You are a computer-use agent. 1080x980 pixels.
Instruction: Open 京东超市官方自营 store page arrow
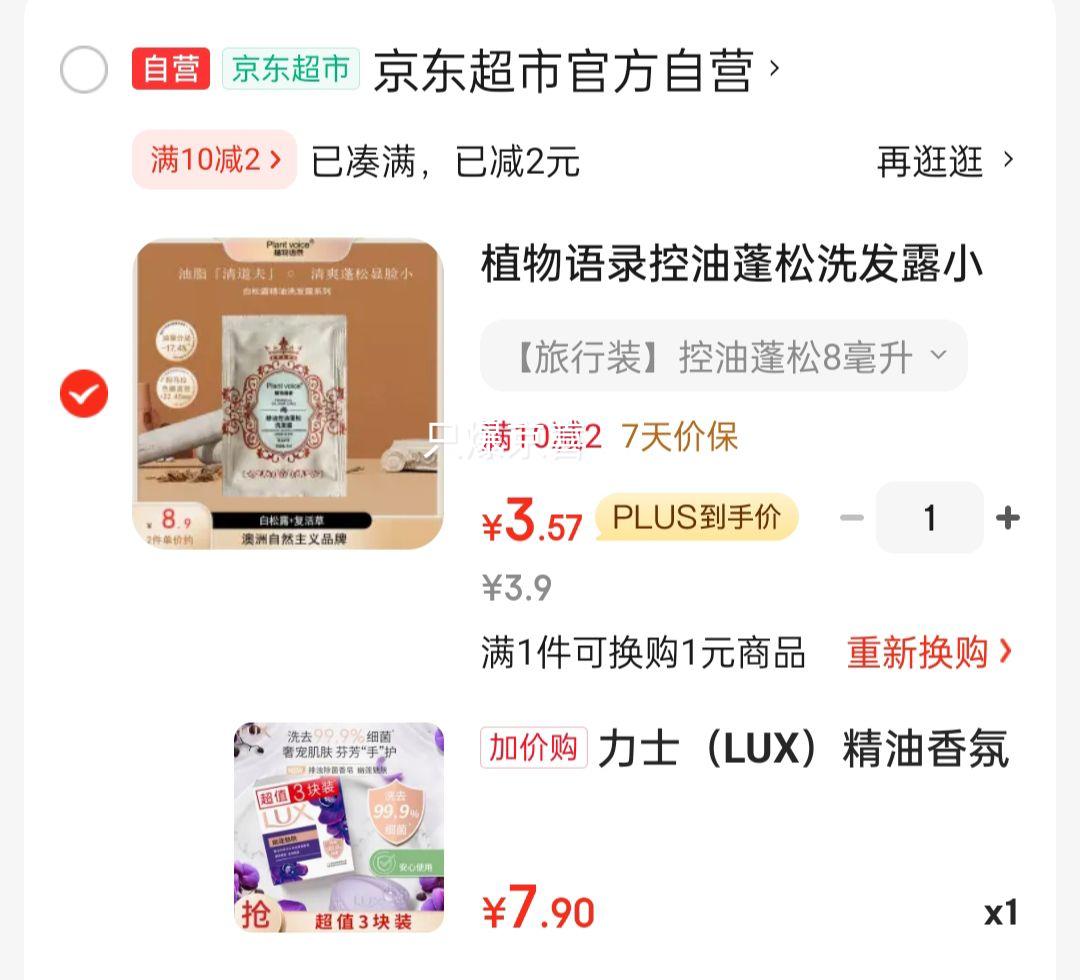coord(774,68)
